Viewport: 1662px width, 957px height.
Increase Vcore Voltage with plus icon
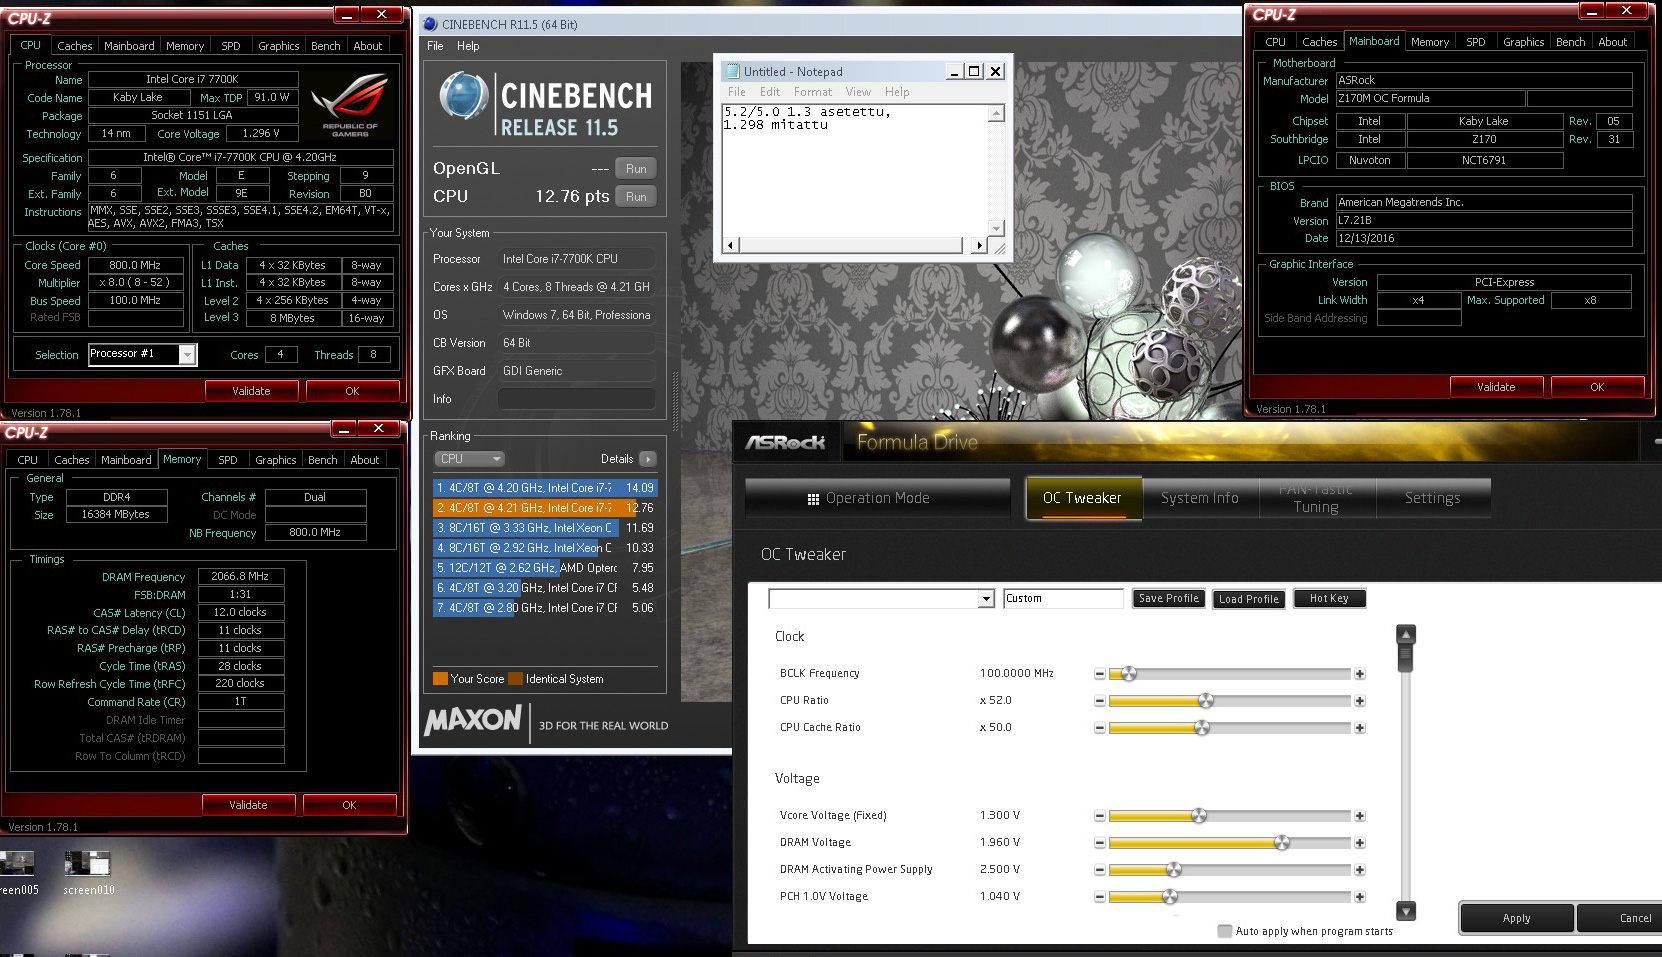point(1360,816)
